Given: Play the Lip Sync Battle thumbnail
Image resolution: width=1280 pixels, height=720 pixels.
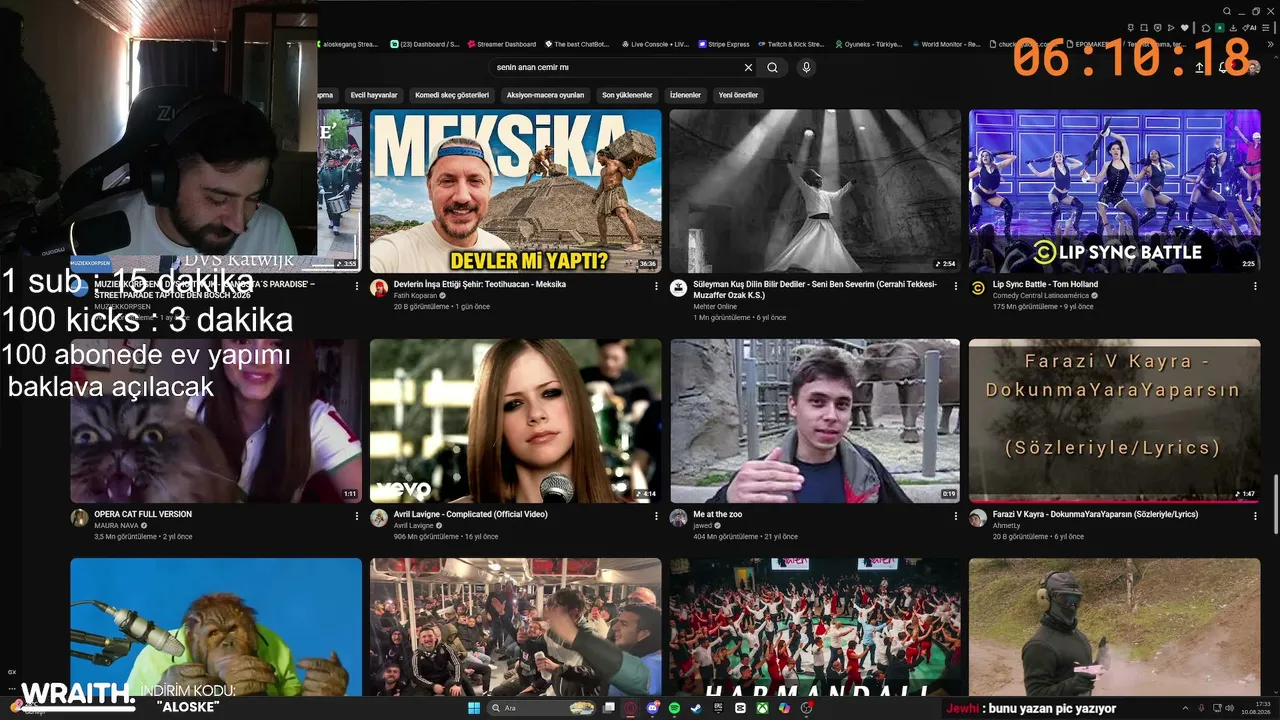Looking at the screenshot, I should click(x=1115, y=191).
